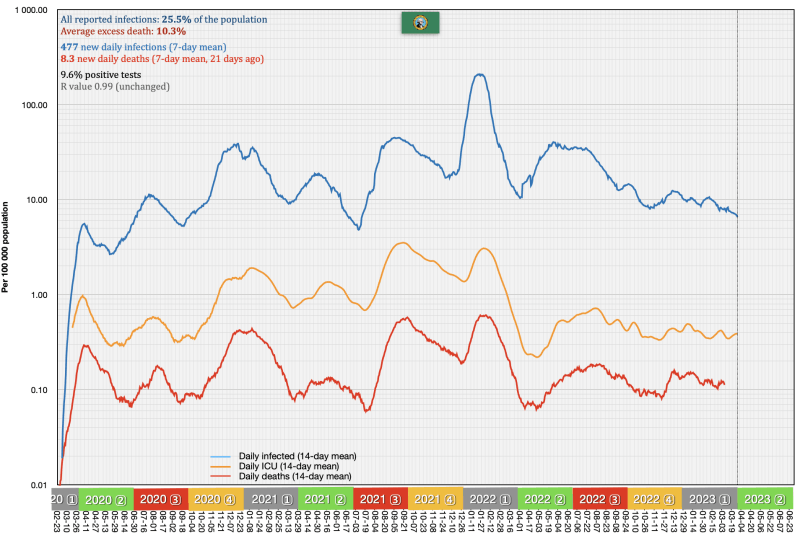Click the 'Per 100 000 population' axis title

point(6,246)
